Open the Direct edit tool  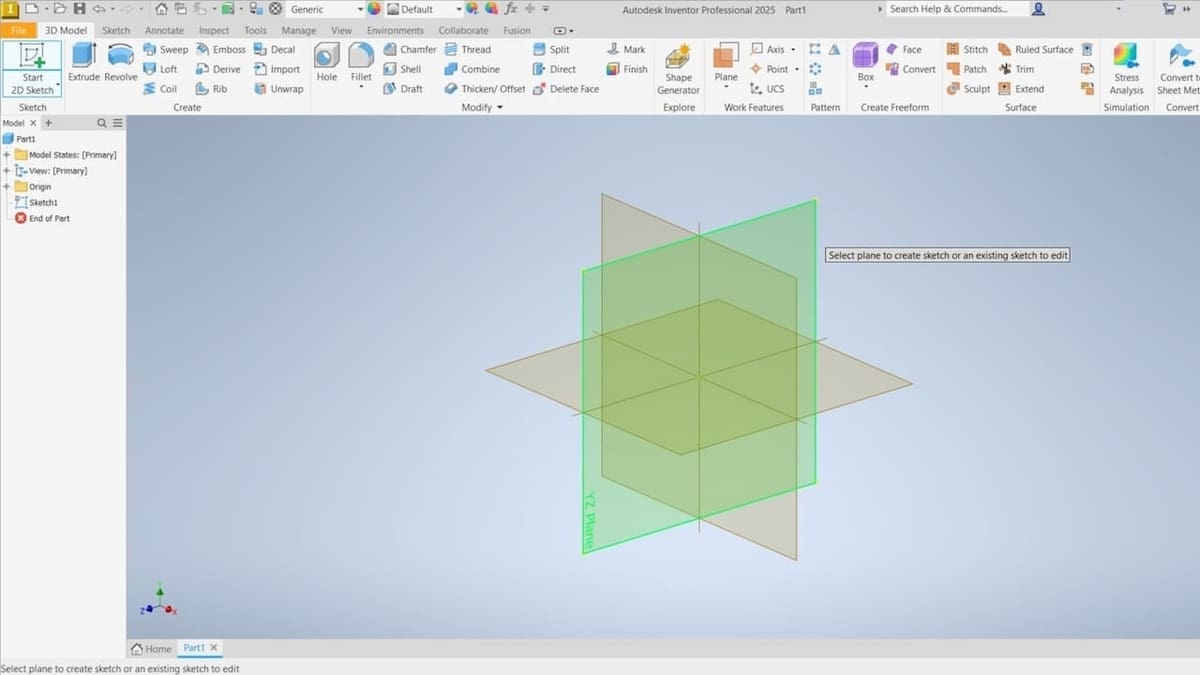554,69
